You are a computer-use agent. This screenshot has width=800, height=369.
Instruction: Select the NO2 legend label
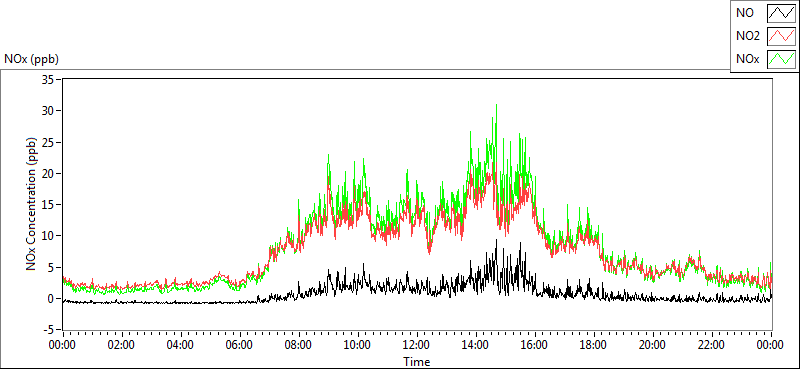point(748,36)
